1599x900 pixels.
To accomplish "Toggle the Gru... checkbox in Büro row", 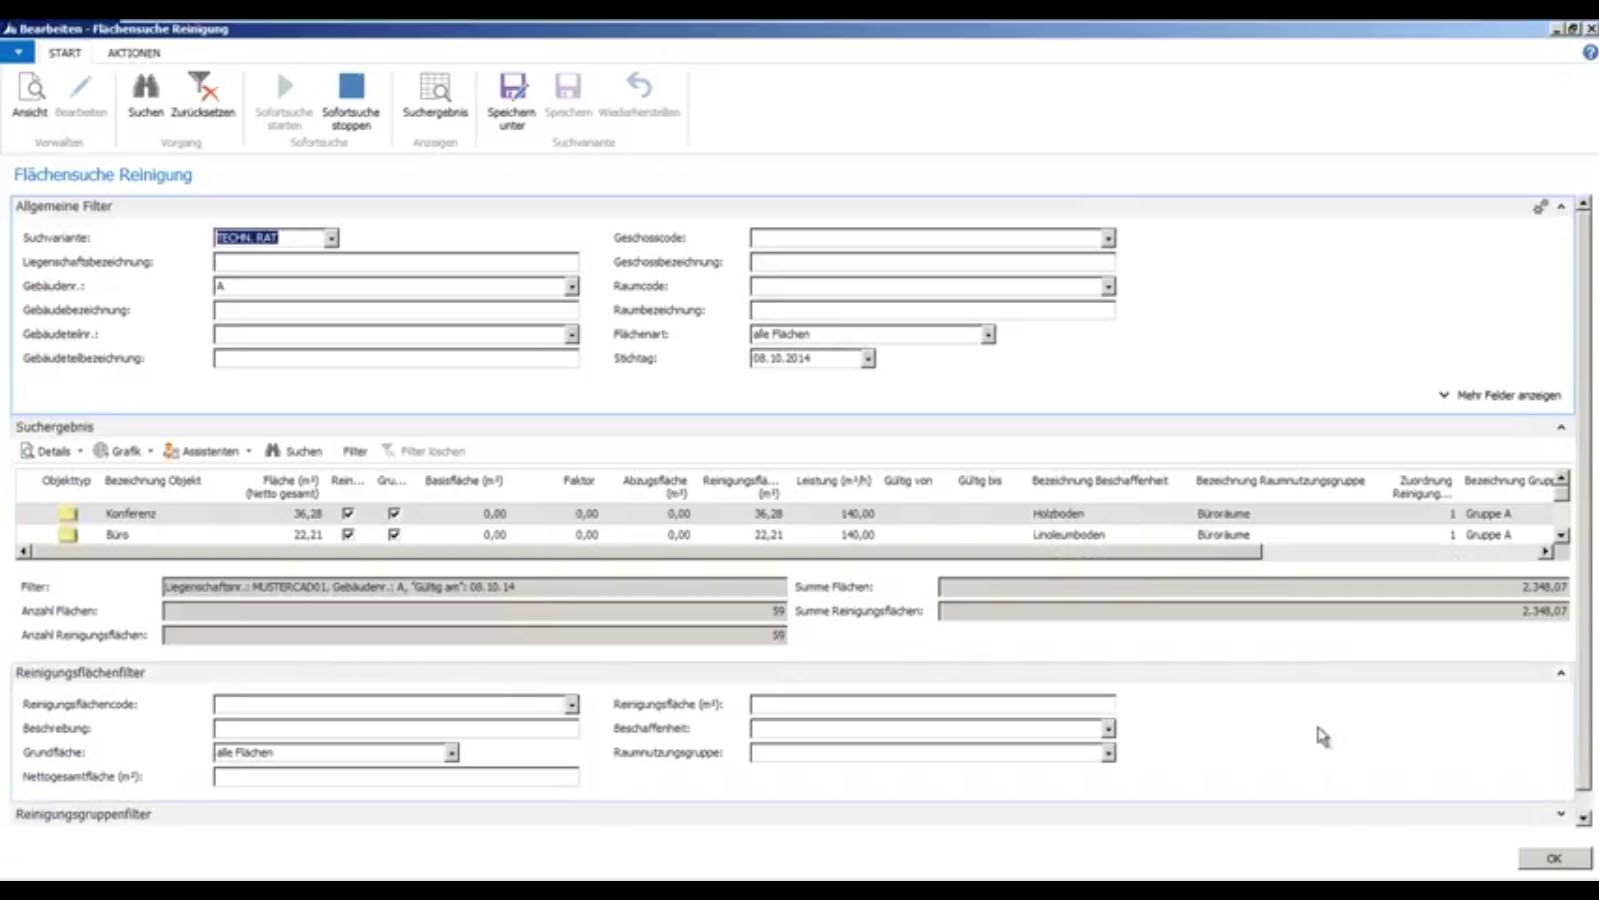I will (394, 534).
